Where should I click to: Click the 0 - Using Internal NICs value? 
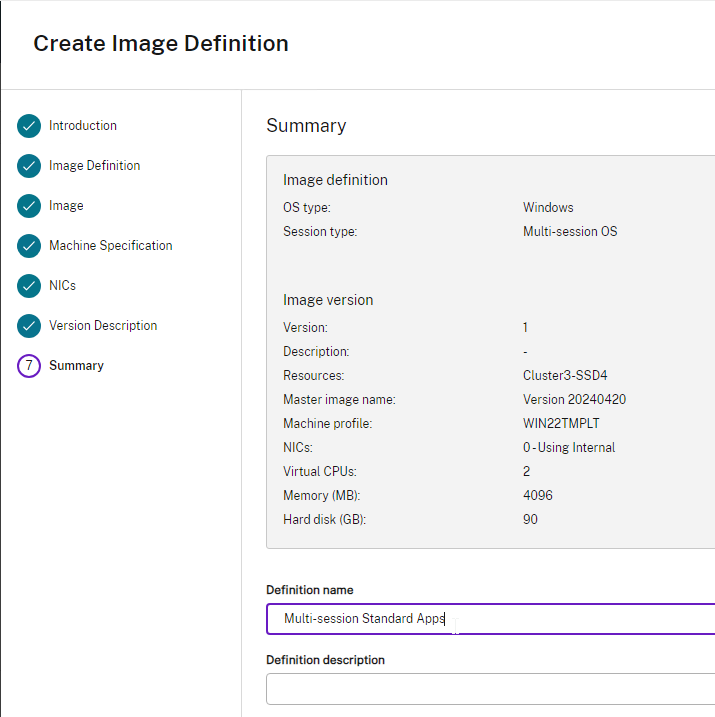point(569,448)
